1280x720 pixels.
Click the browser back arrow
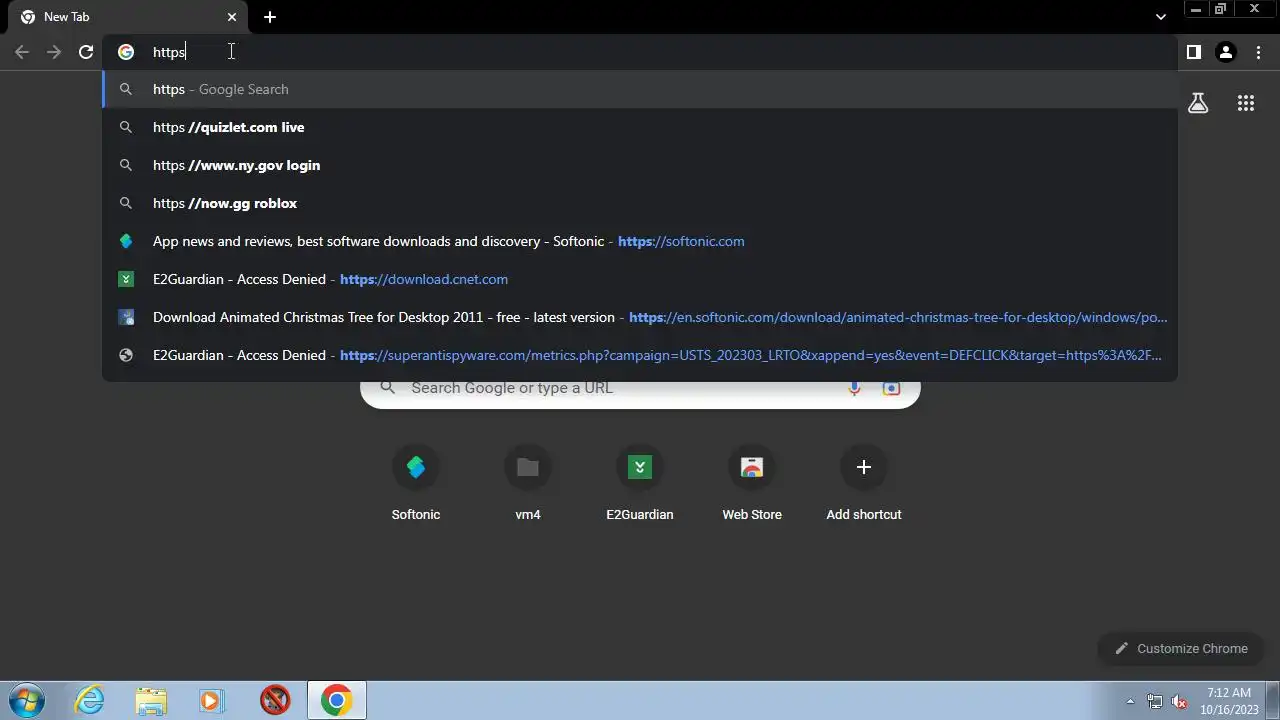(22, 52)
